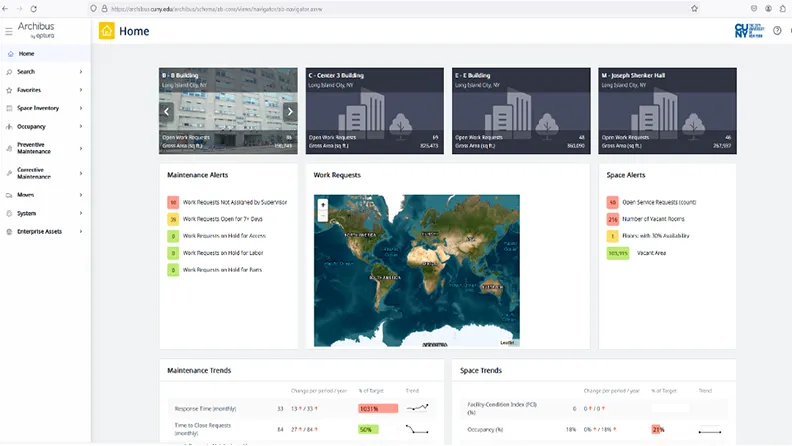Screen dimensions: 792x446
Task: Expand the Corrective Maintenance chevron
Action: tap(81, 173)
